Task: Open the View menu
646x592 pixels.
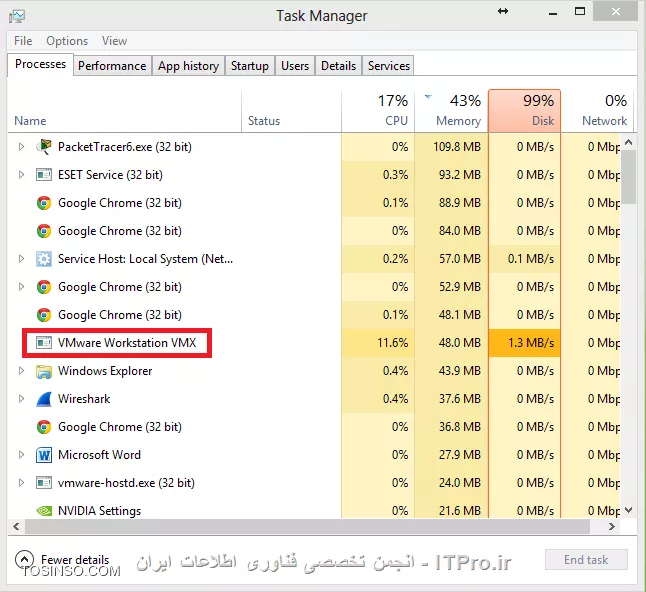Action: click(115, 41)
